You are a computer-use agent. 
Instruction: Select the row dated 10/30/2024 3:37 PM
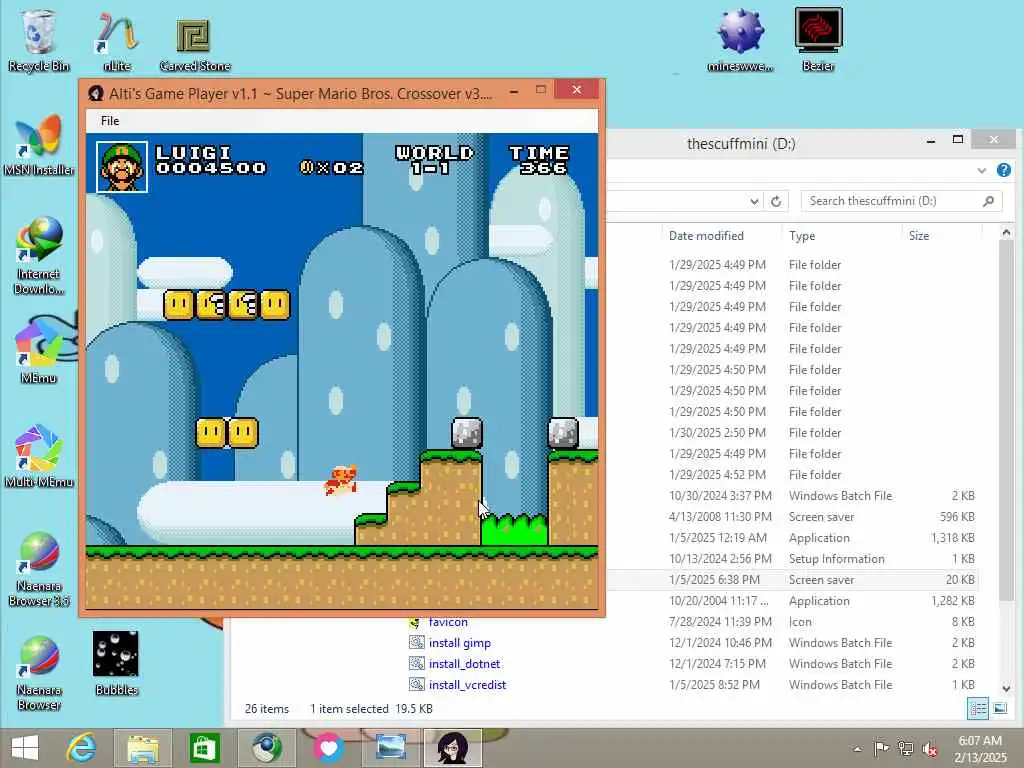click(x=792, y=496)
